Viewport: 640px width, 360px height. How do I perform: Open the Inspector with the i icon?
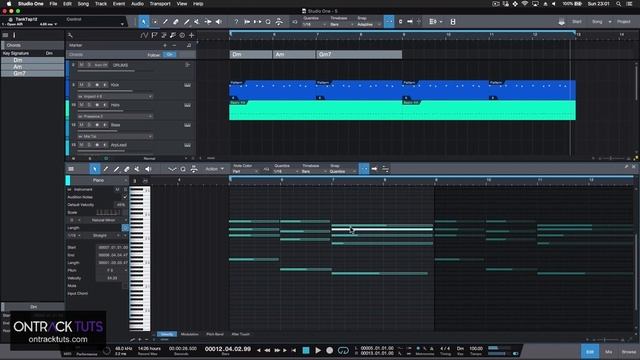point(14,35)
